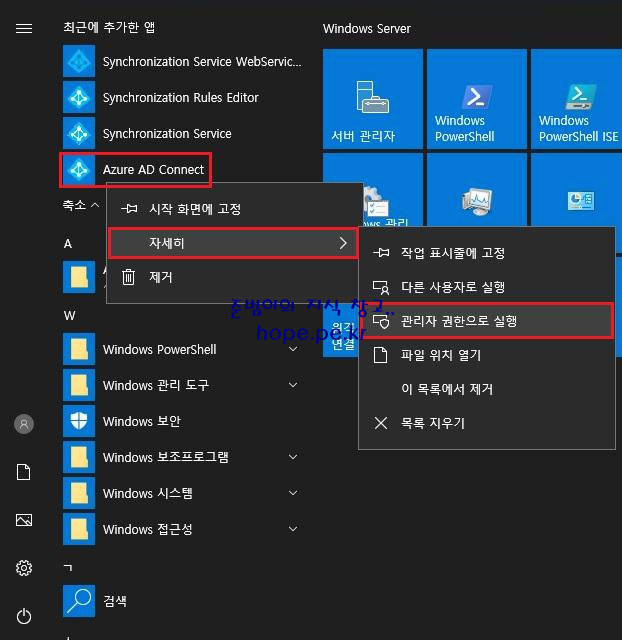Image resolution: width=622 pixels, height=640 pixels.
Task: Choose 관리자 권한으로 실행
Action: [487, 321]
